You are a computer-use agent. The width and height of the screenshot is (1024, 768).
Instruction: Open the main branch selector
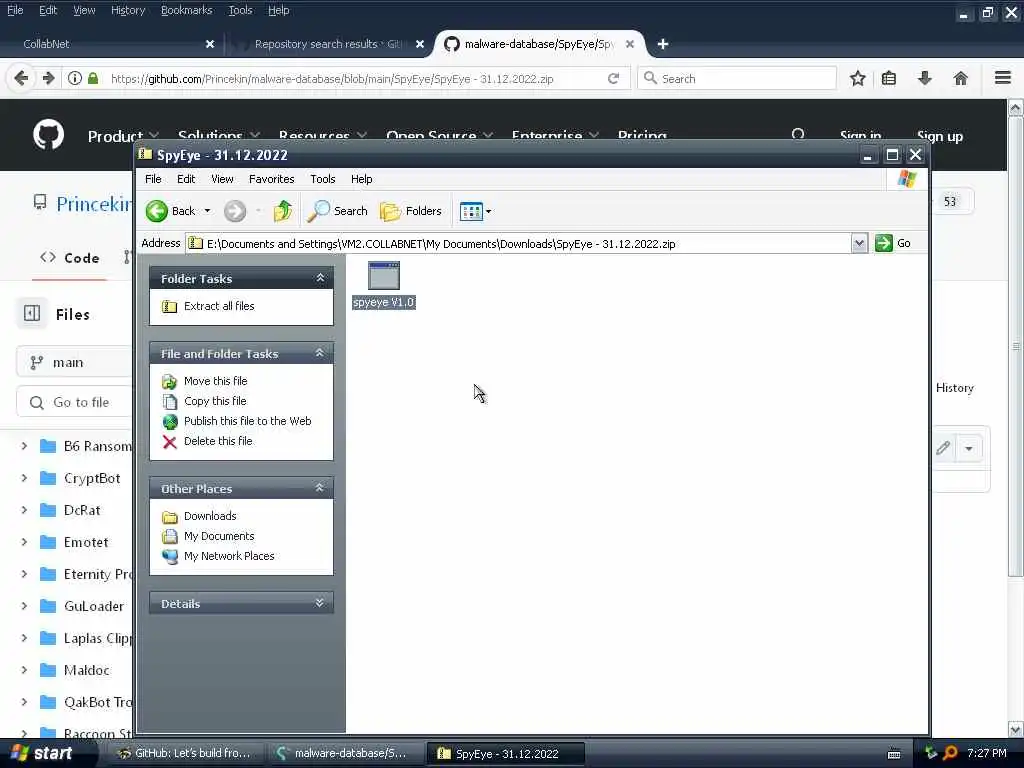coord(74,362)
